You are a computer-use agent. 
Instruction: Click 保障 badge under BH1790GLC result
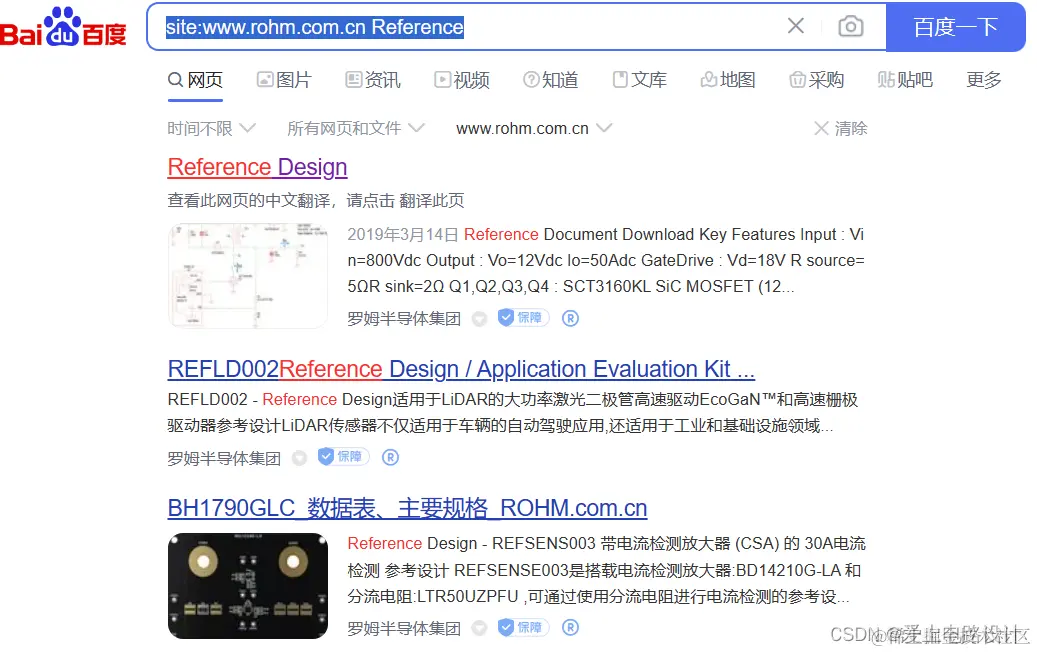pos(524,627)
